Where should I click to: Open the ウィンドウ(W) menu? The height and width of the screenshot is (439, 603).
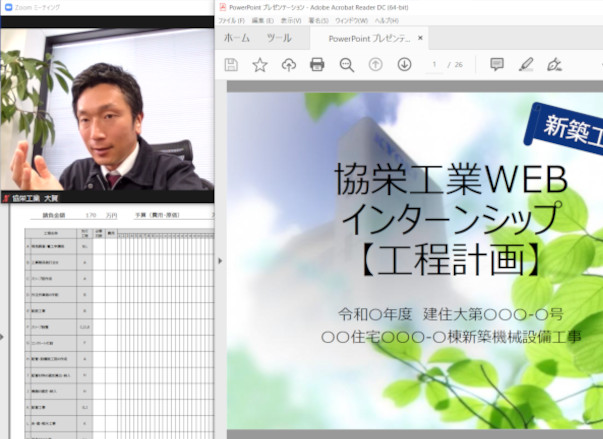[351, 20]
